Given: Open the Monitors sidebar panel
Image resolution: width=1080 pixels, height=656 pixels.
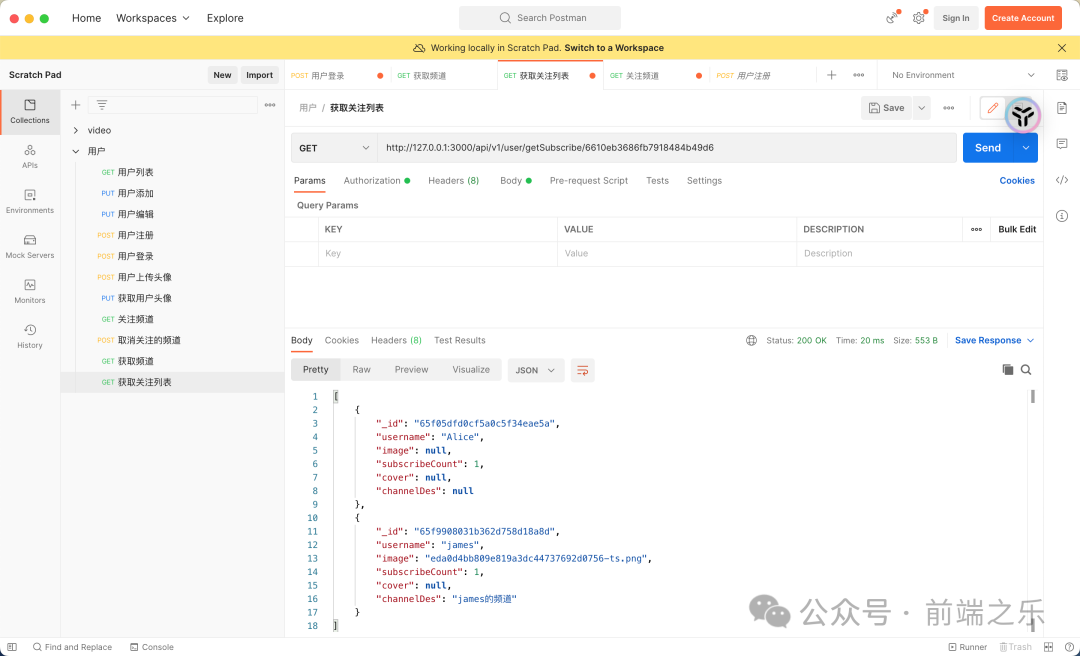Looking at the screenshot, I should coord(30,291).
